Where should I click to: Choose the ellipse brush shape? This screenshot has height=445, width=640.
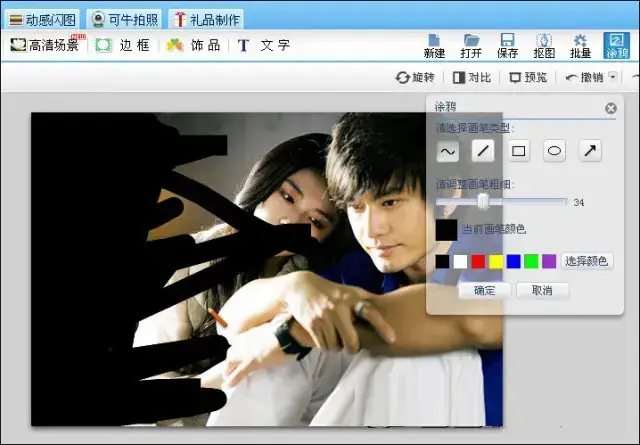554,151
